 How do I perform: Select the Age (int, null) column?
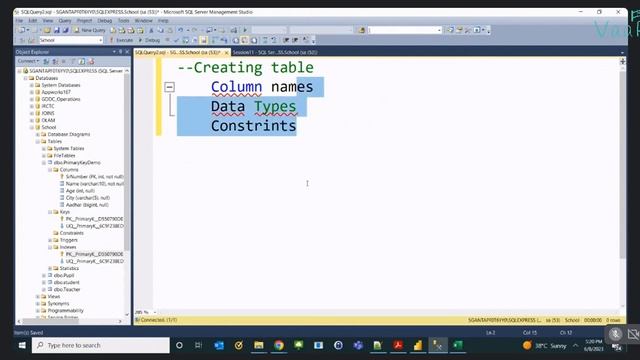pos(80,191)
